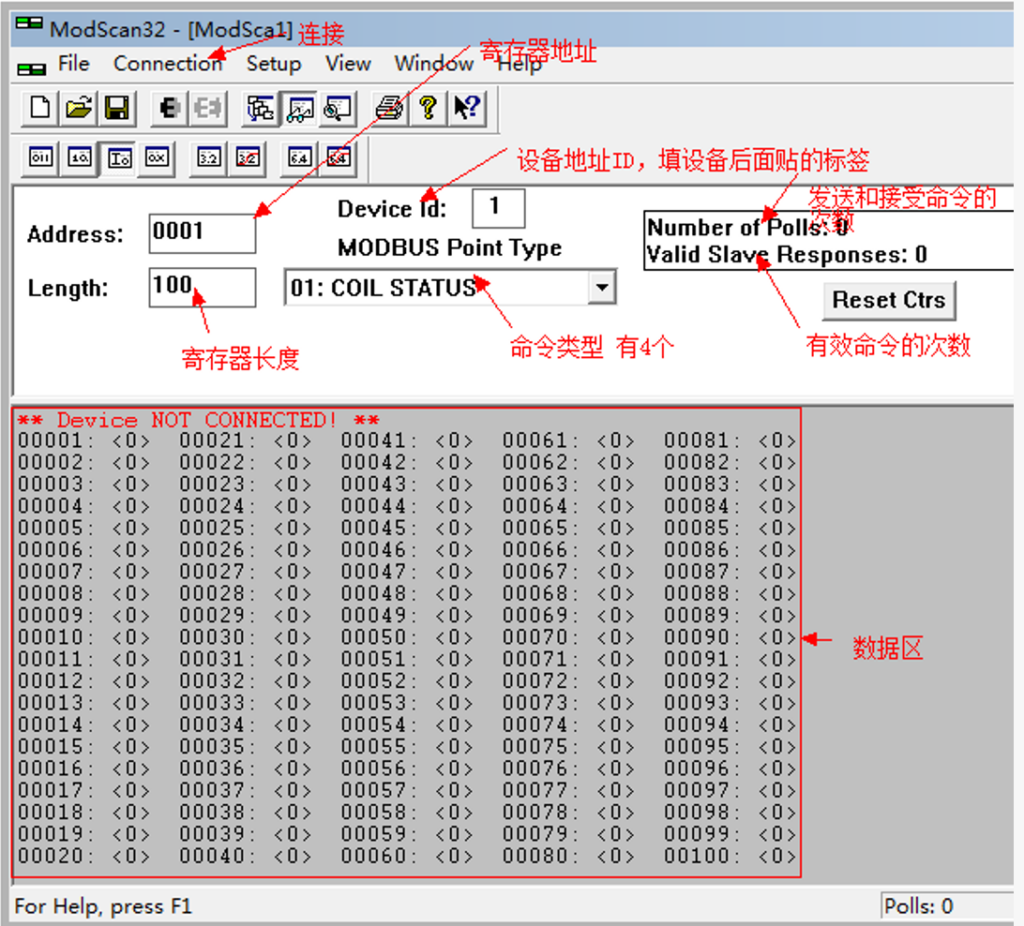1024x926 pixels.
Task: Open the File menu
Action: pos(74,64)
